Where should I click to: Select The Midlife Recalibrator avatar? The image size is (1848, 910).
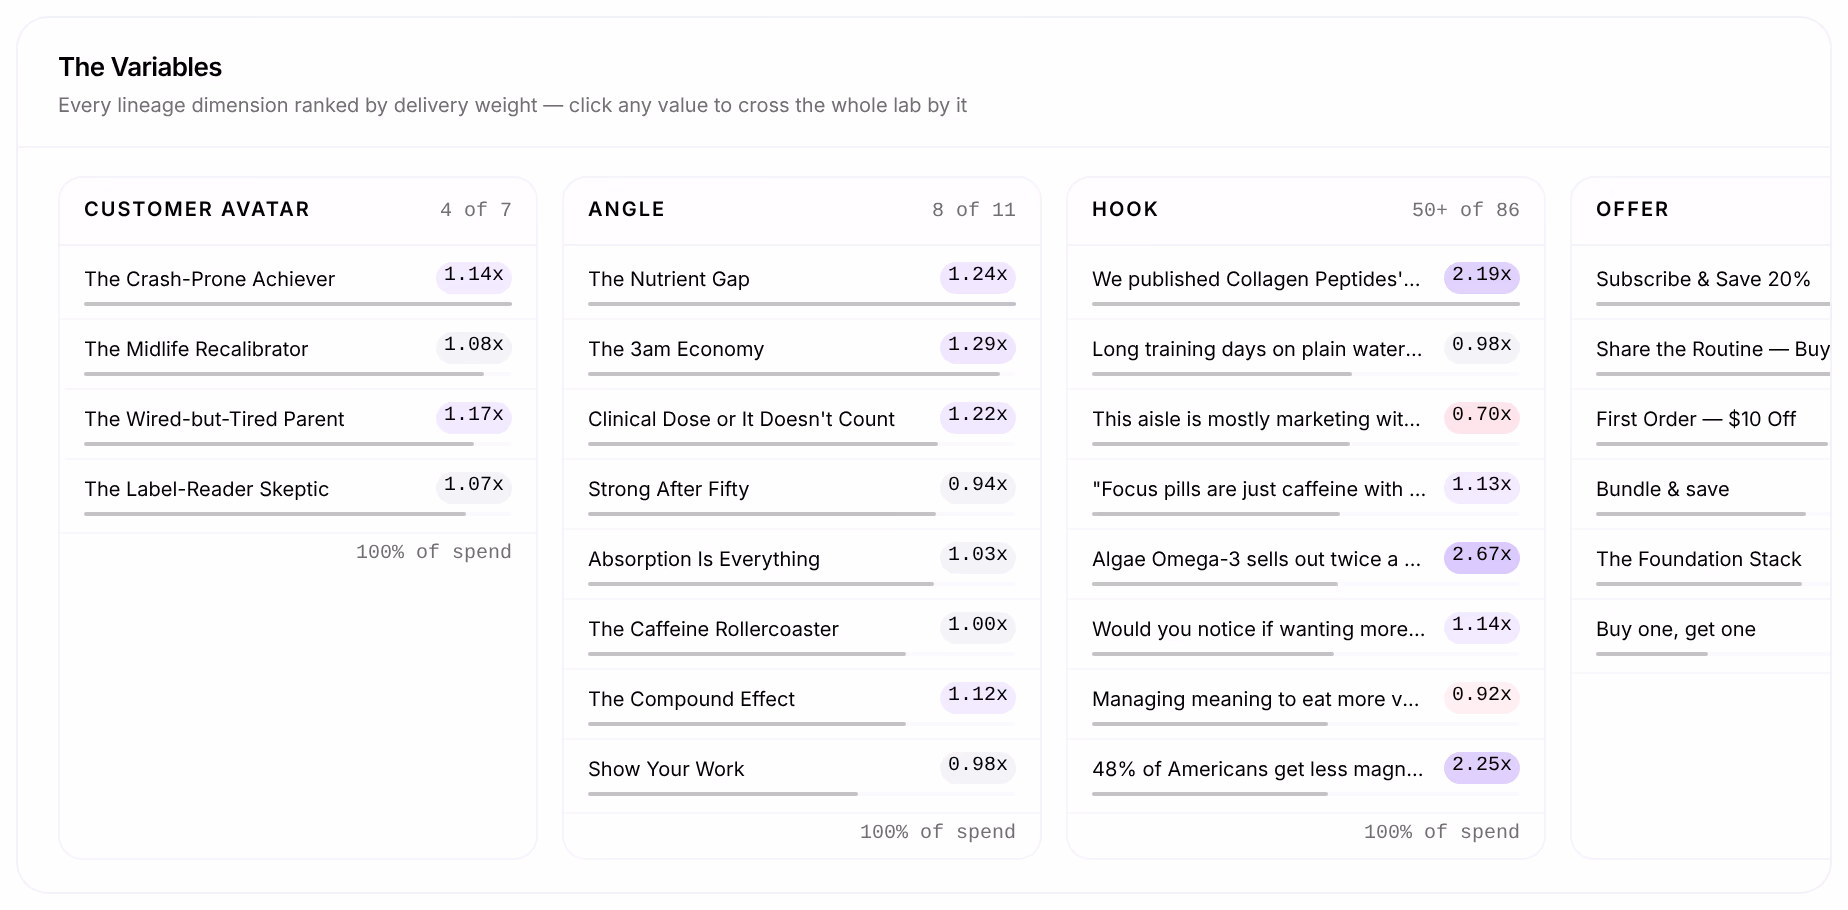(298, 352)
